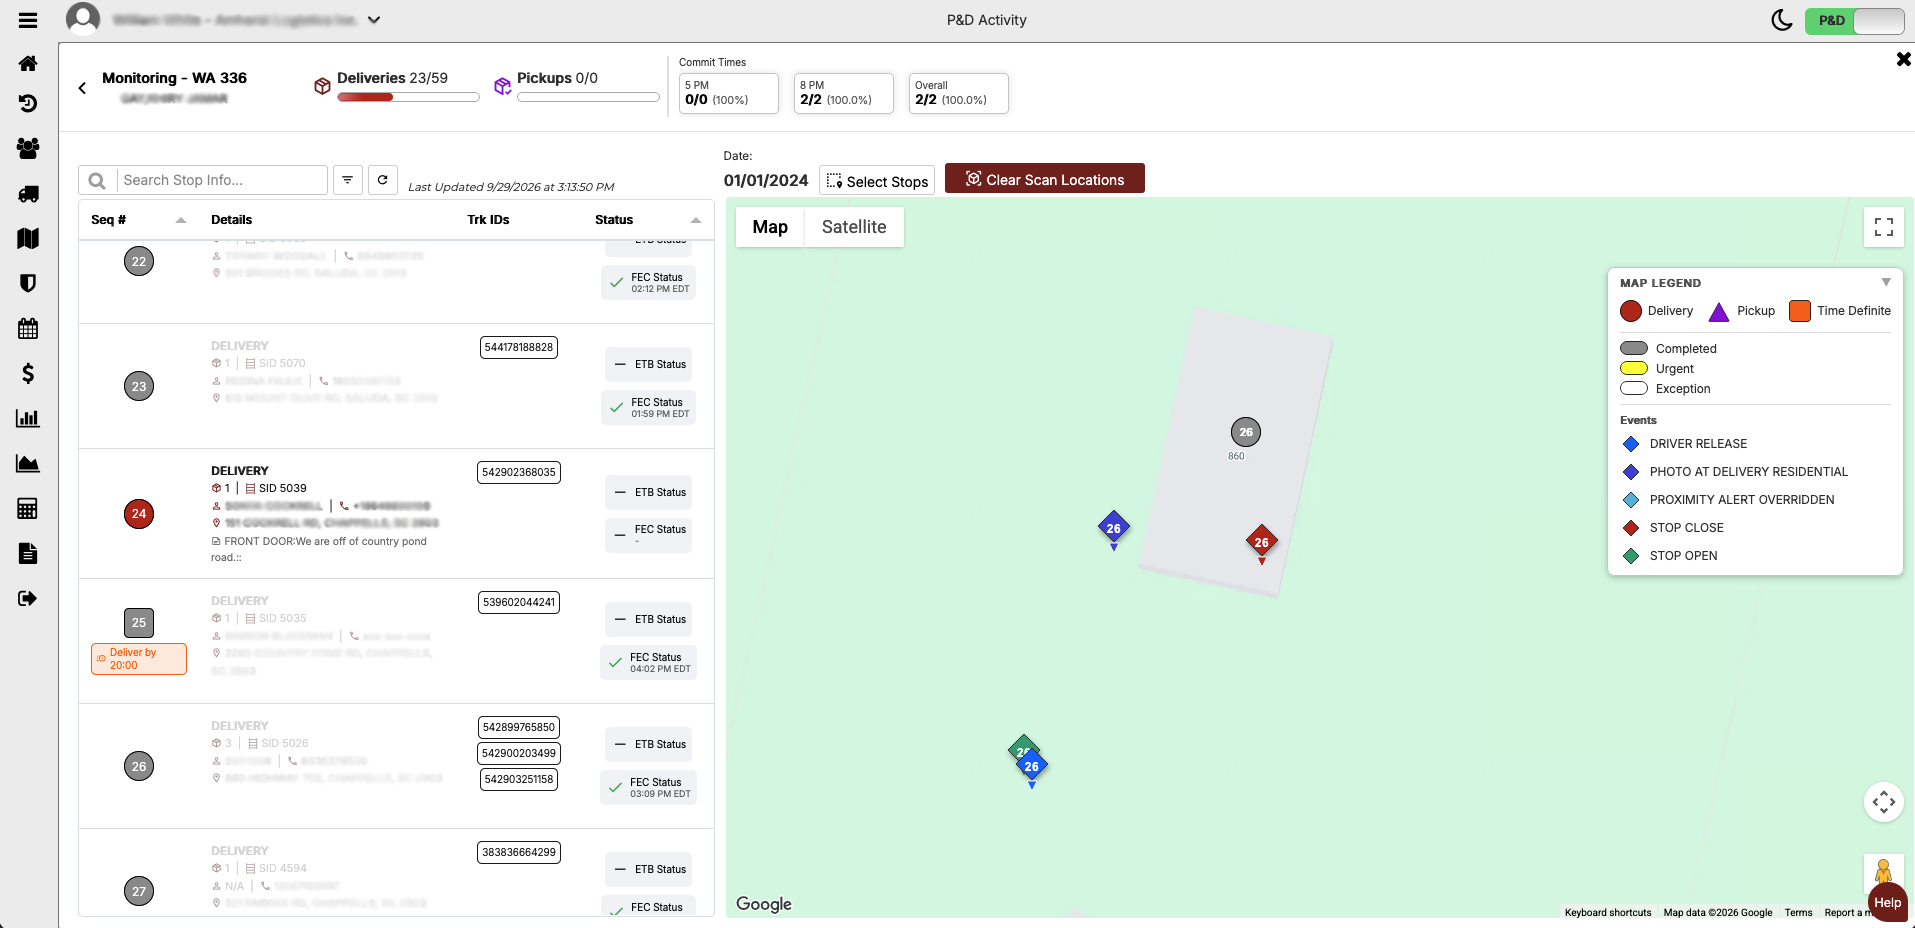Click the gray 26 map marker
Image resolution: width=1915 pixels, height=928 pixels.
tap(1246, 432)
